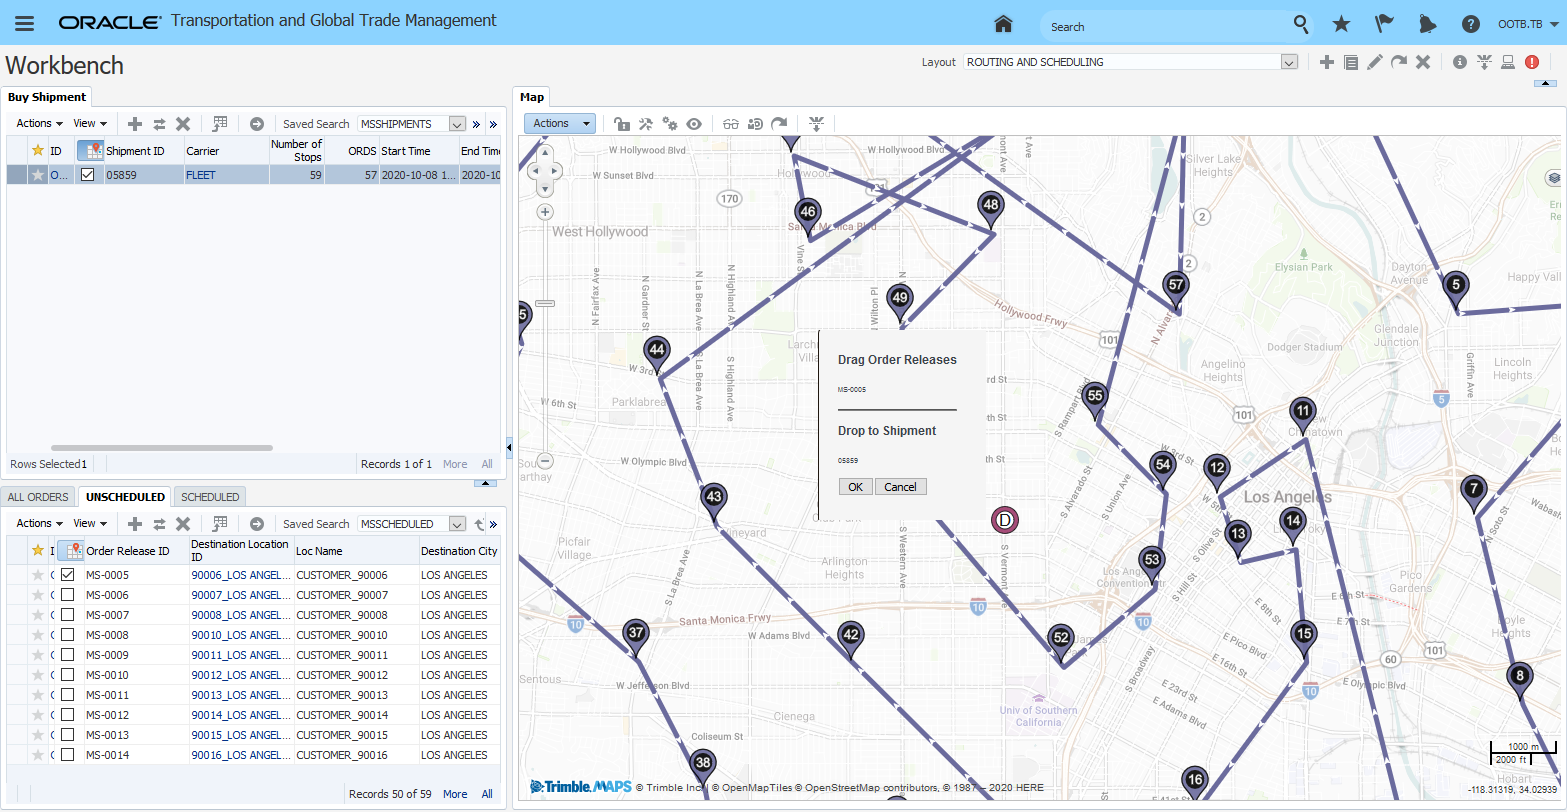Click the red alert icon near Layout
Viewport: 1567px width, 812px height.
(x=1532, y=62)
